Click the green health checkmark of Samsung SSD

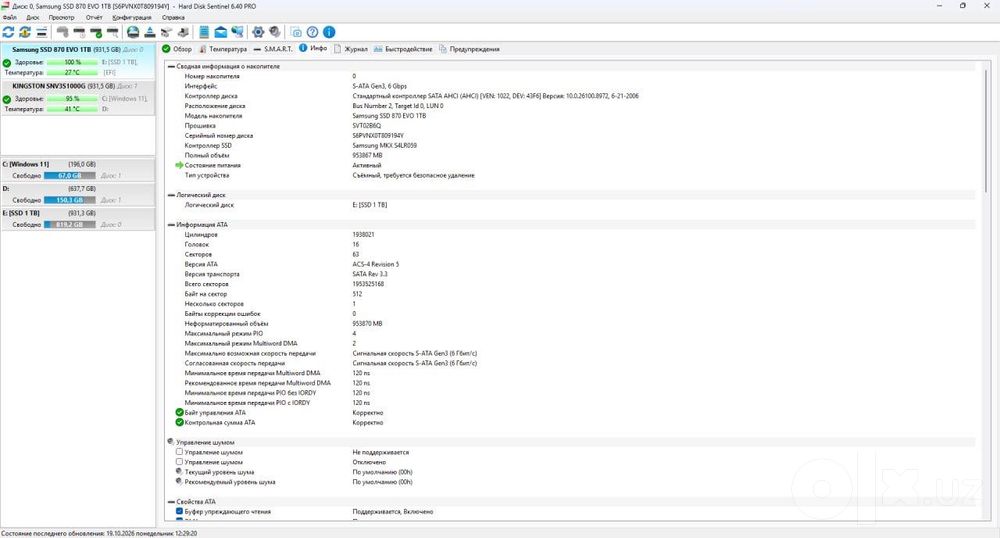tap(7, 63)
